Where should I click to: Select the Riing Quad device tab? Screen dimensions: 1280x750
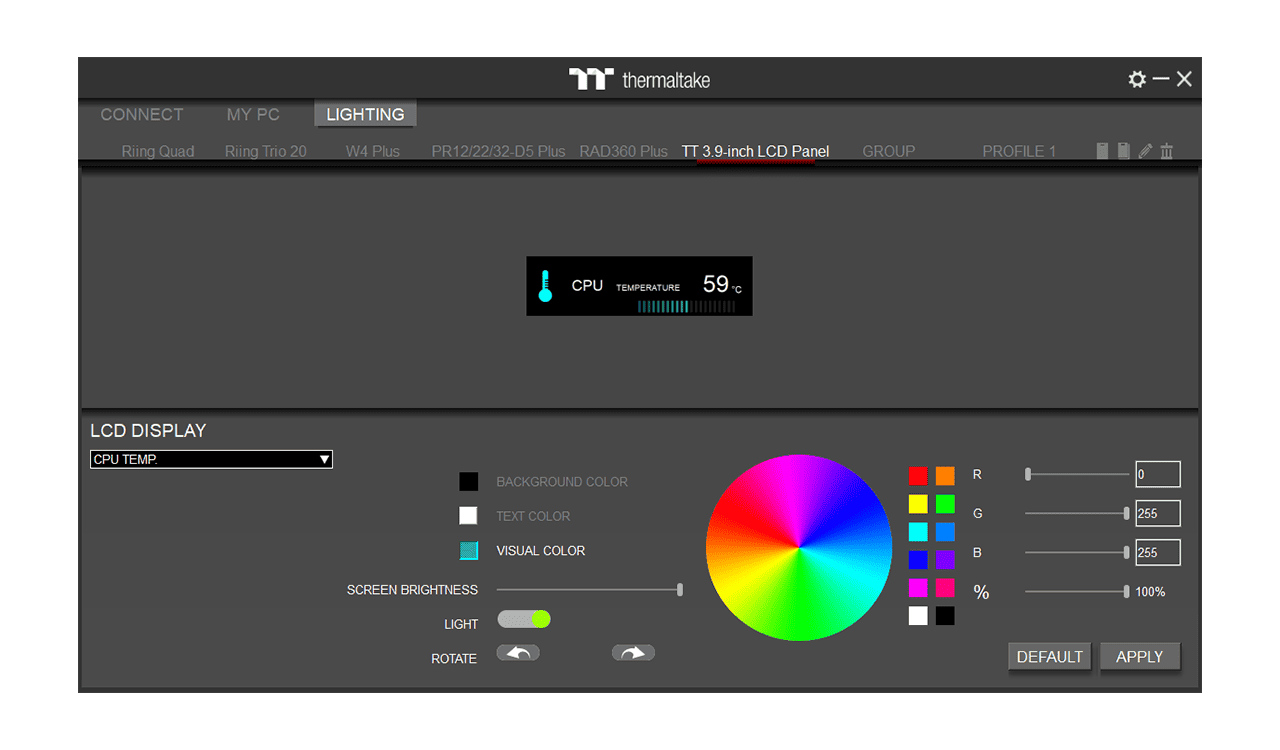click(158, 151)
